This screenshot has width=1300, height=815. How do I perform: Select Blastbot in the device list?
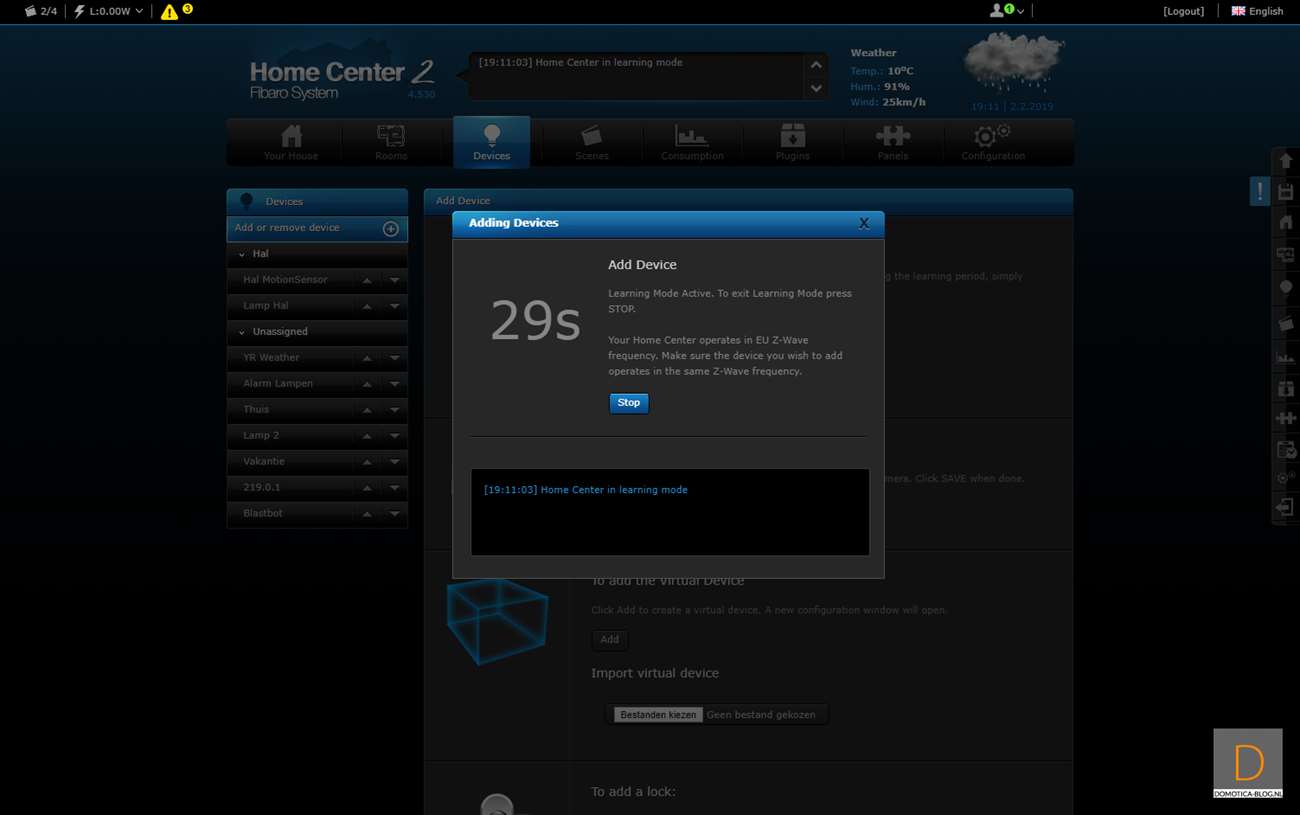(x=263, y=514)
